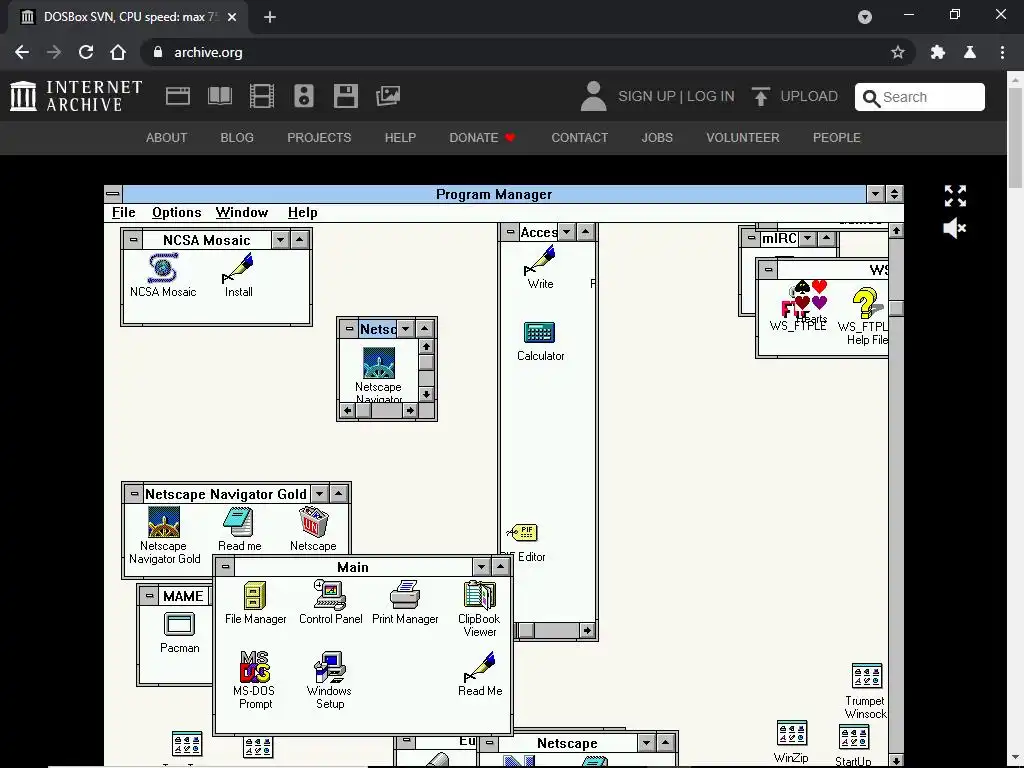Viewport: 1024px width, 768px height.
Task: Toggle emulator fullscreen mode icon
Action: [955, 196]
